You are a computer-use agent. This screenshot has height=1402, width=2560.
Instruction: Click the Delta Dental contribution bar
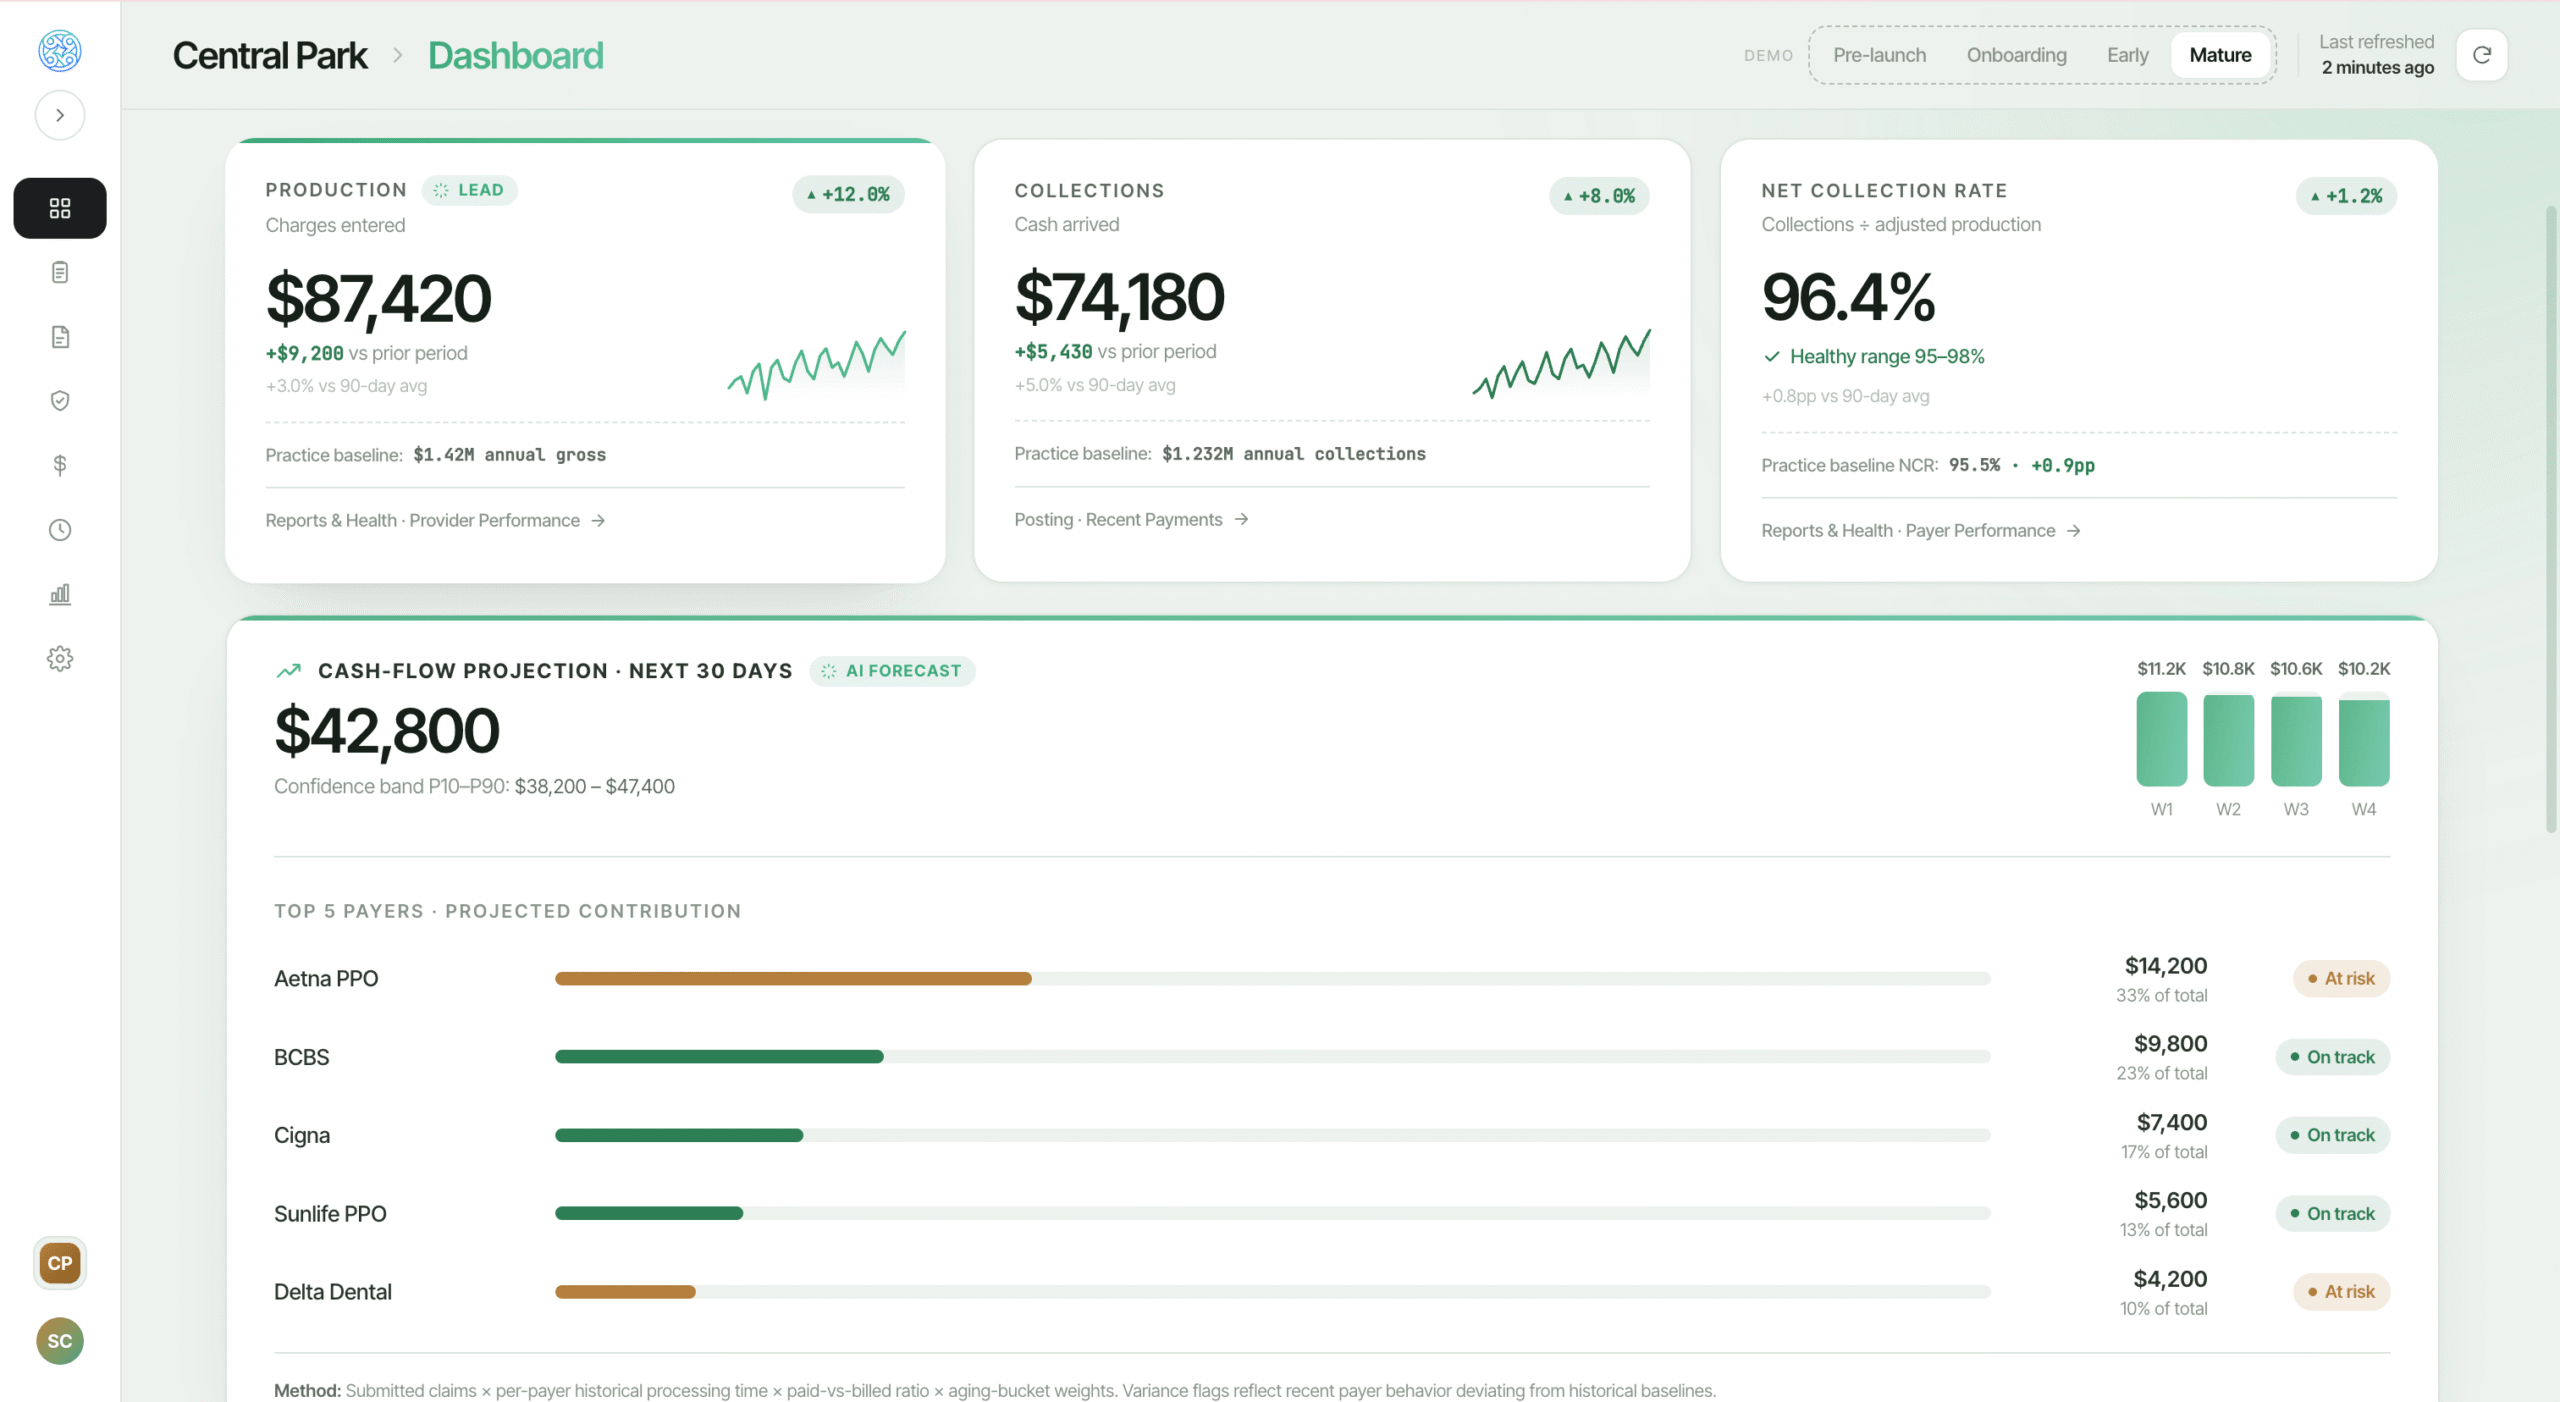[1272, 1292]
